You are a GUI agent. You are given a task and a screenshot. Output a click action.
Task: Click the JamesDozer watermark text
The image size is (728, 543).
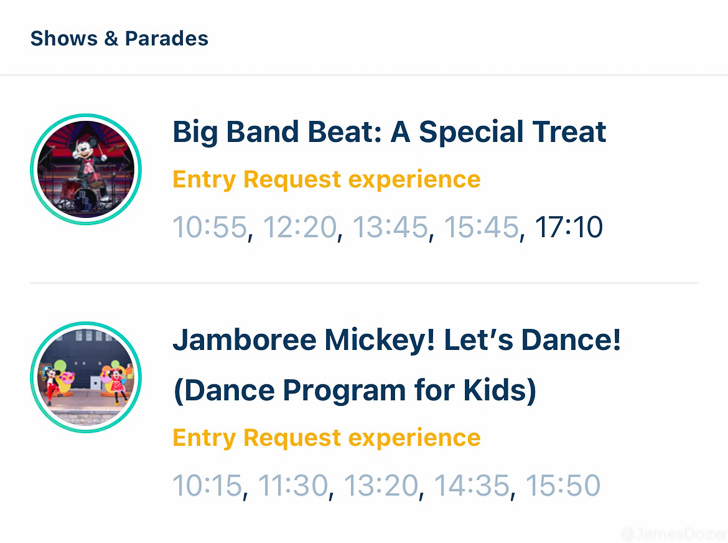click(674, 534)
